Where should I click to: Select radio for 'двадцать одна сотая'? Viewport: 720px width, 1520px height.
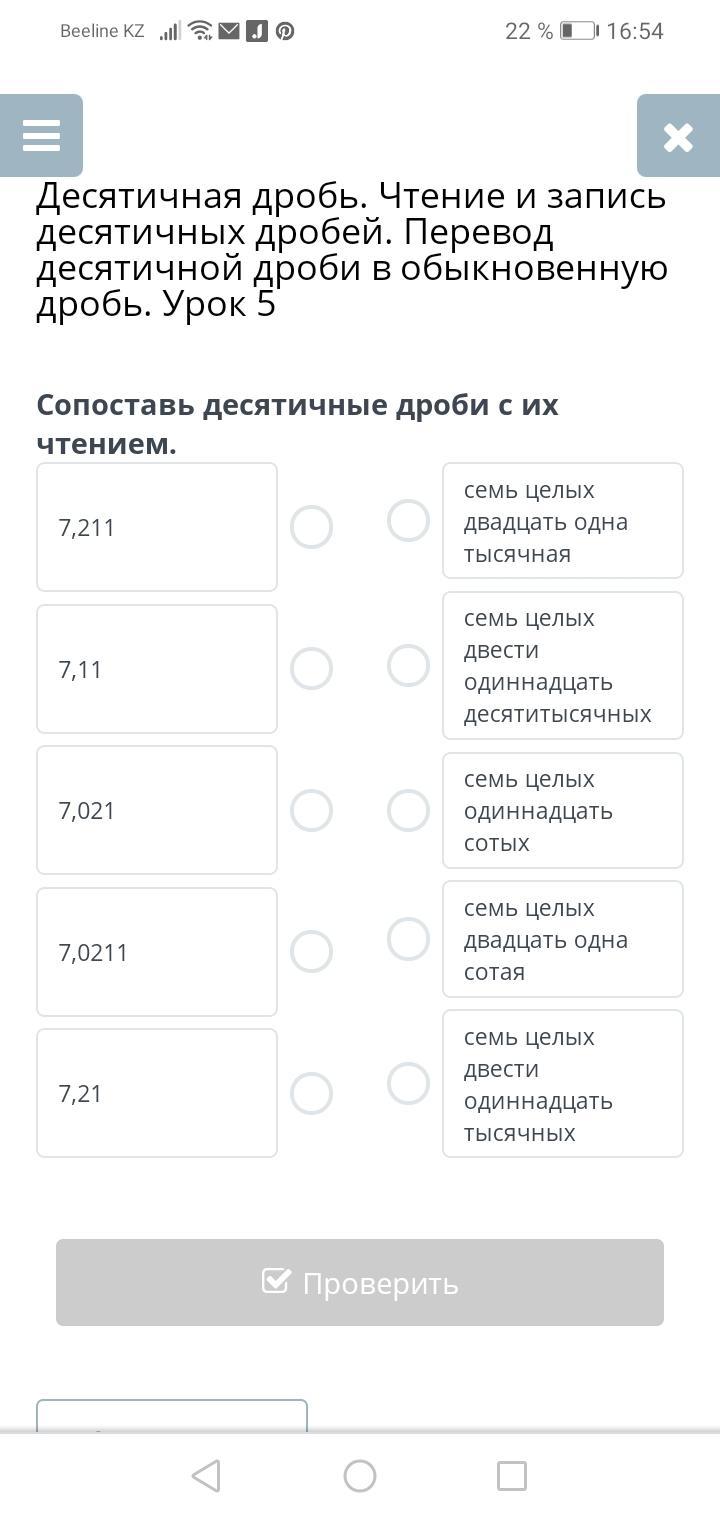click(408, 939)
